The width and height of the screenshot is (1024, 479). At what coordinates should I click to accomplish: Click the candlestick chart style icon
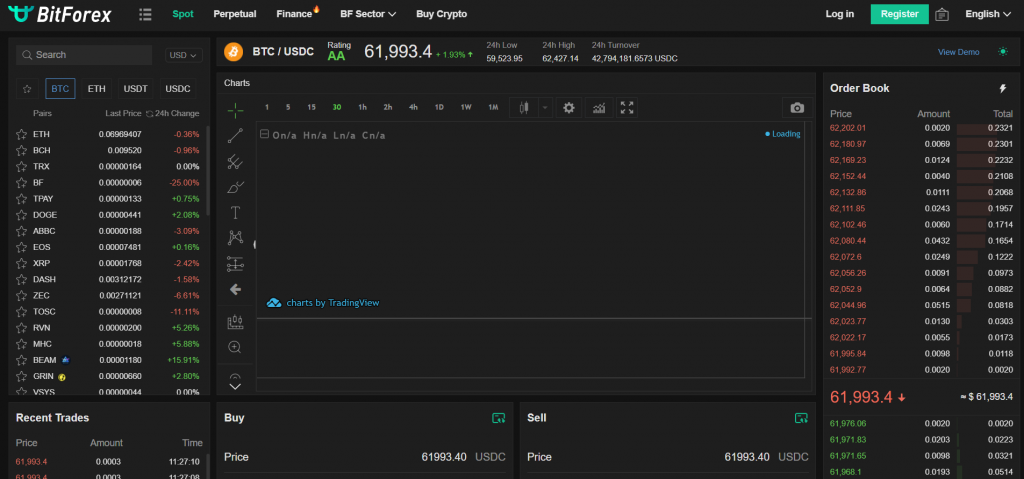[x=523, y=108]
